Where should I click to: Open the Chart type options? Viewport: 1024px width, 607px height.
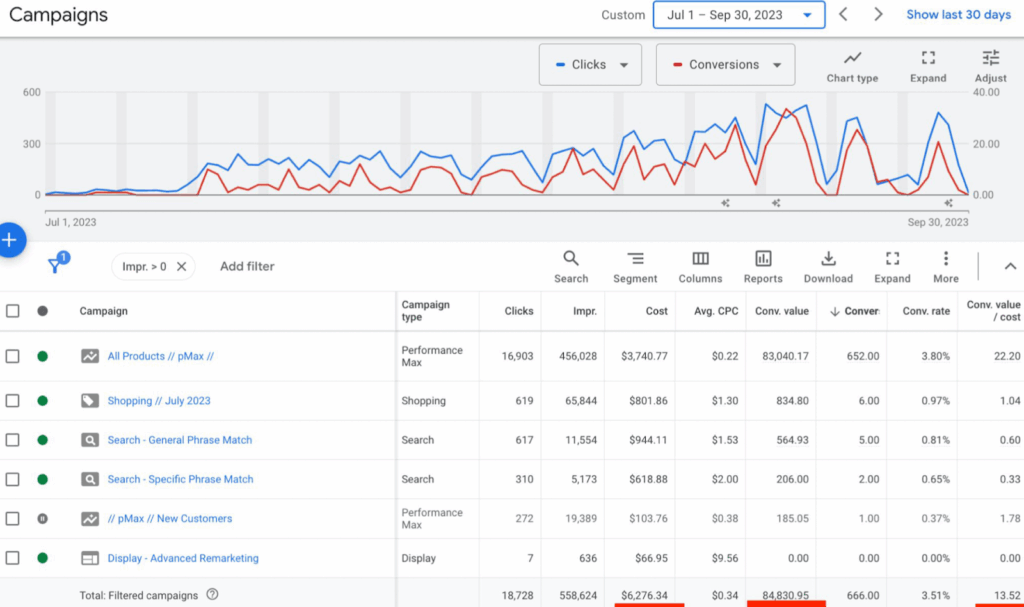click(852, 66)
